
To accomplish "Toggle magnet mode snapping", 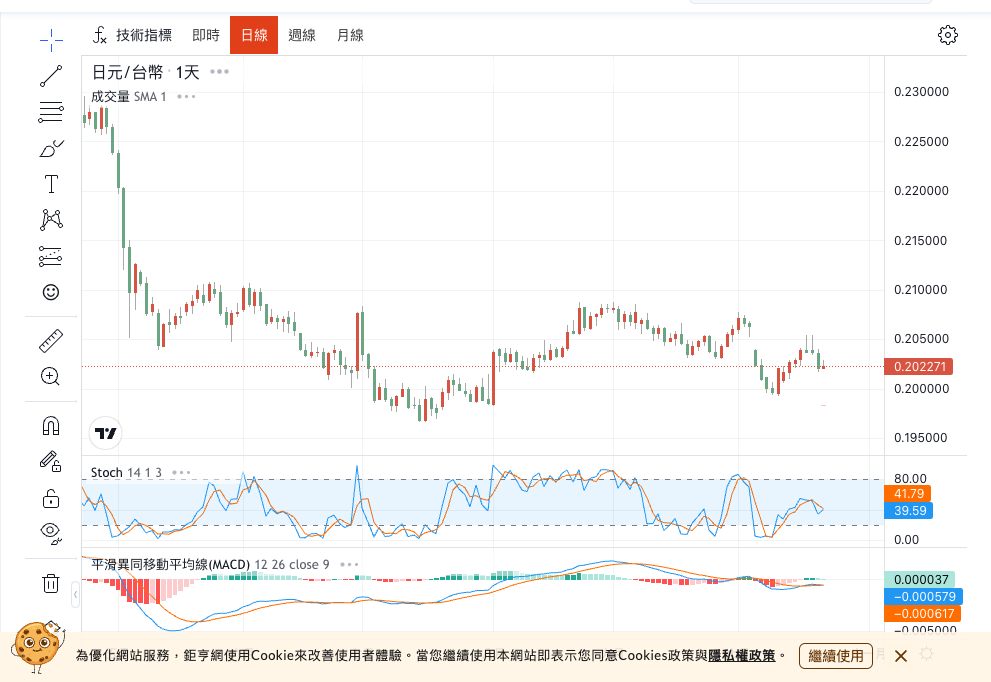I will tap(51, 426).
